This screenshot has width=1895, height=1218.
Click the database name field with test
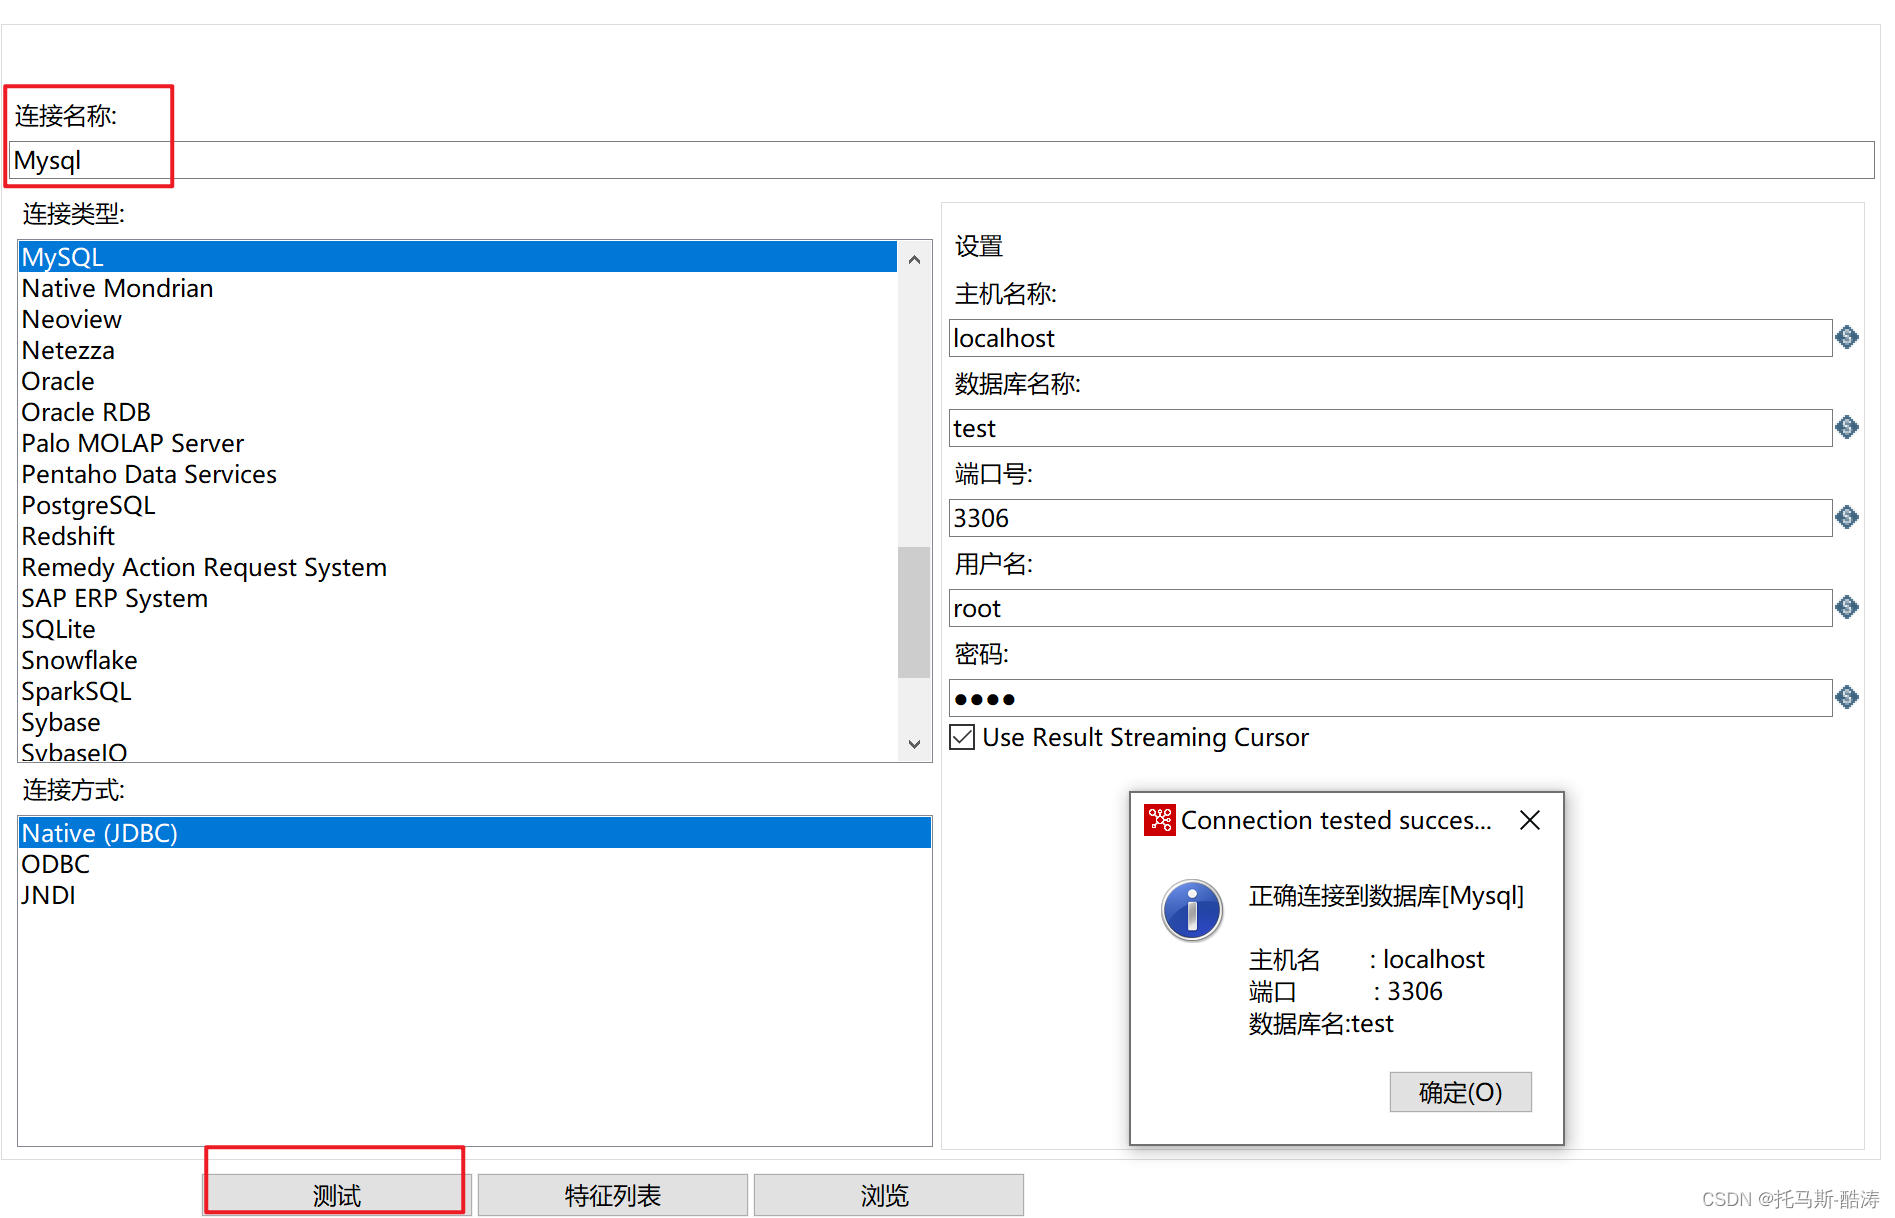(1390, 428)
